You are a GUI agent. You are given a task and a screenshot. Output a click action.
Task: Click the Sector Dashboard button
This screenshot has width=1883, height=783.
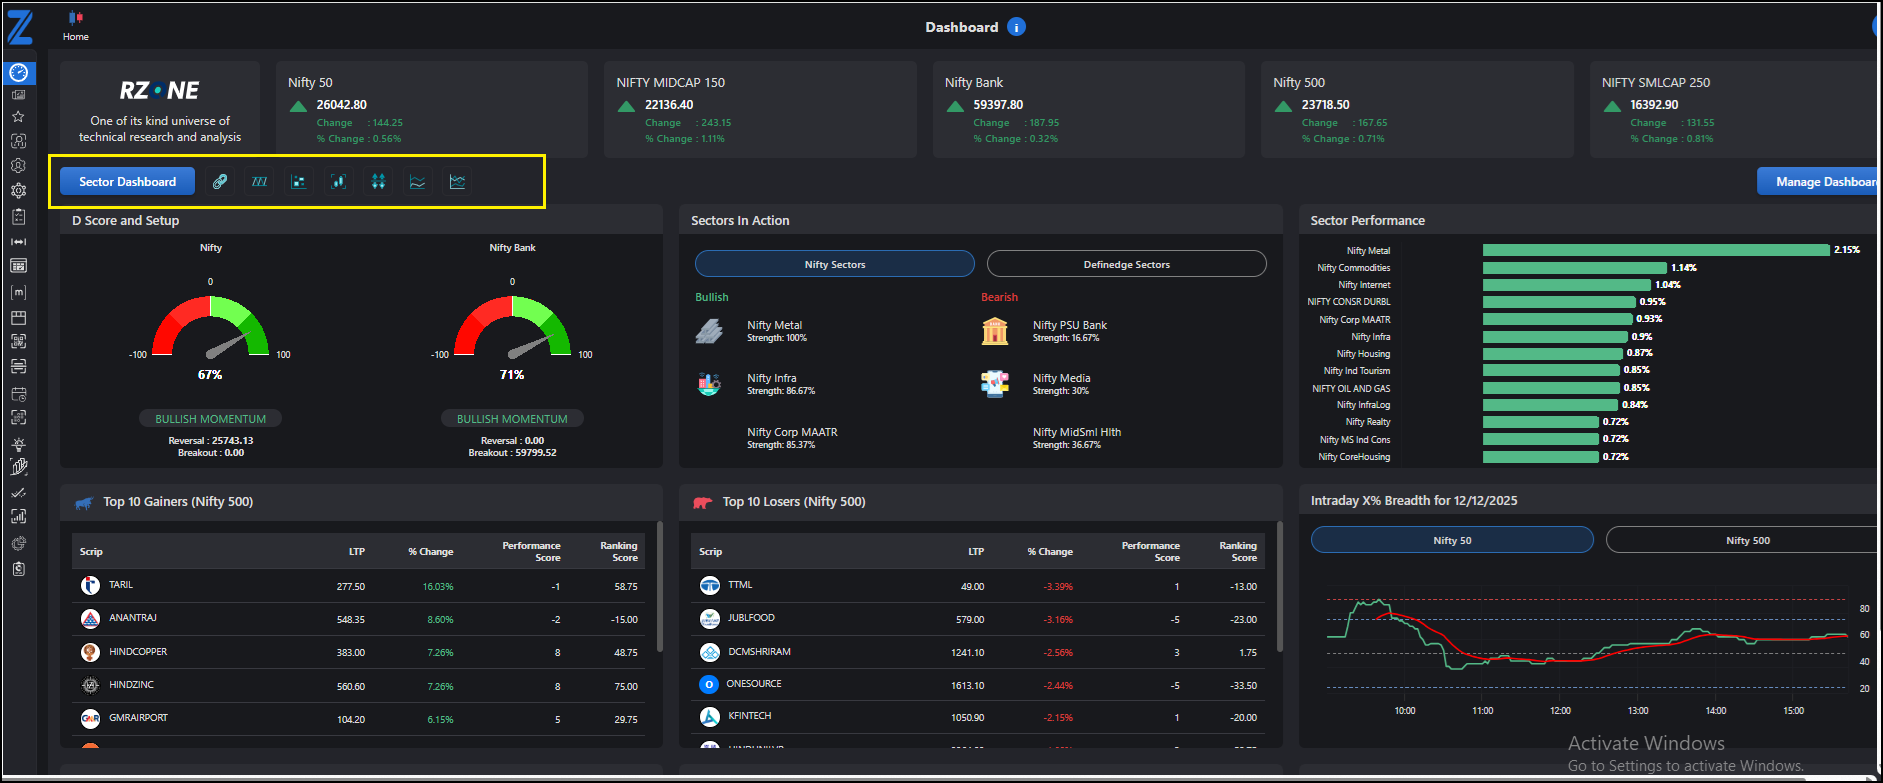point(127,182)
